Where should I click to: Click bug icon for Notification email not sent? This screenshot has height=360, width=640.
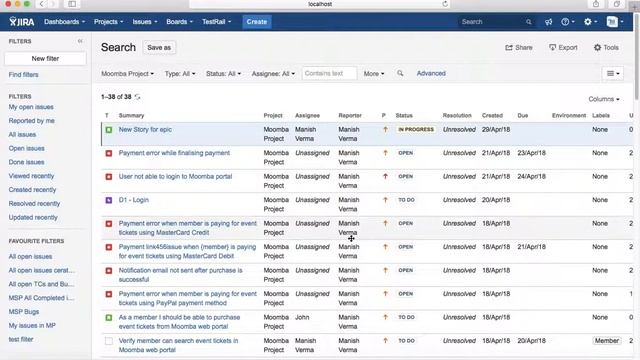click(x=109, y=271)
